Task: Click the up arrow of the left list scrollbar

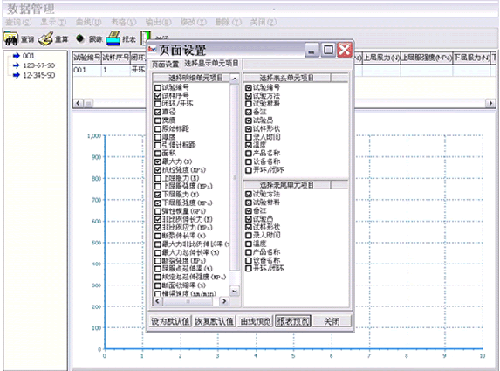Action: 234,79
